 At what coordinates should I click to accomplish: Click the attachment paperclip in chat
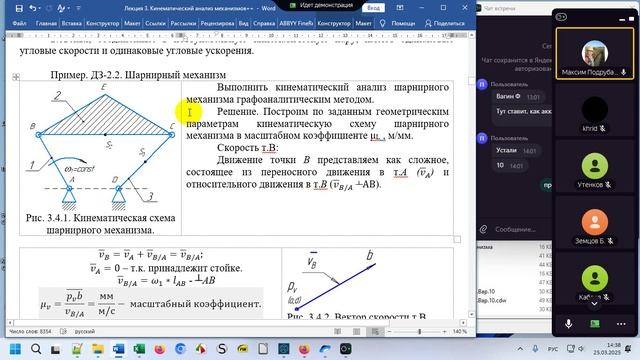pos(484,229)
